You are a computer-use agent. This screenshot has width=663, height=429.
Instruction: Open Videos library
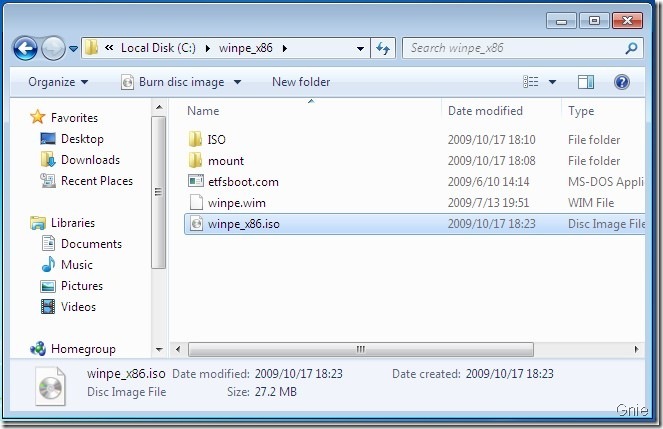[x=78, y=307]
